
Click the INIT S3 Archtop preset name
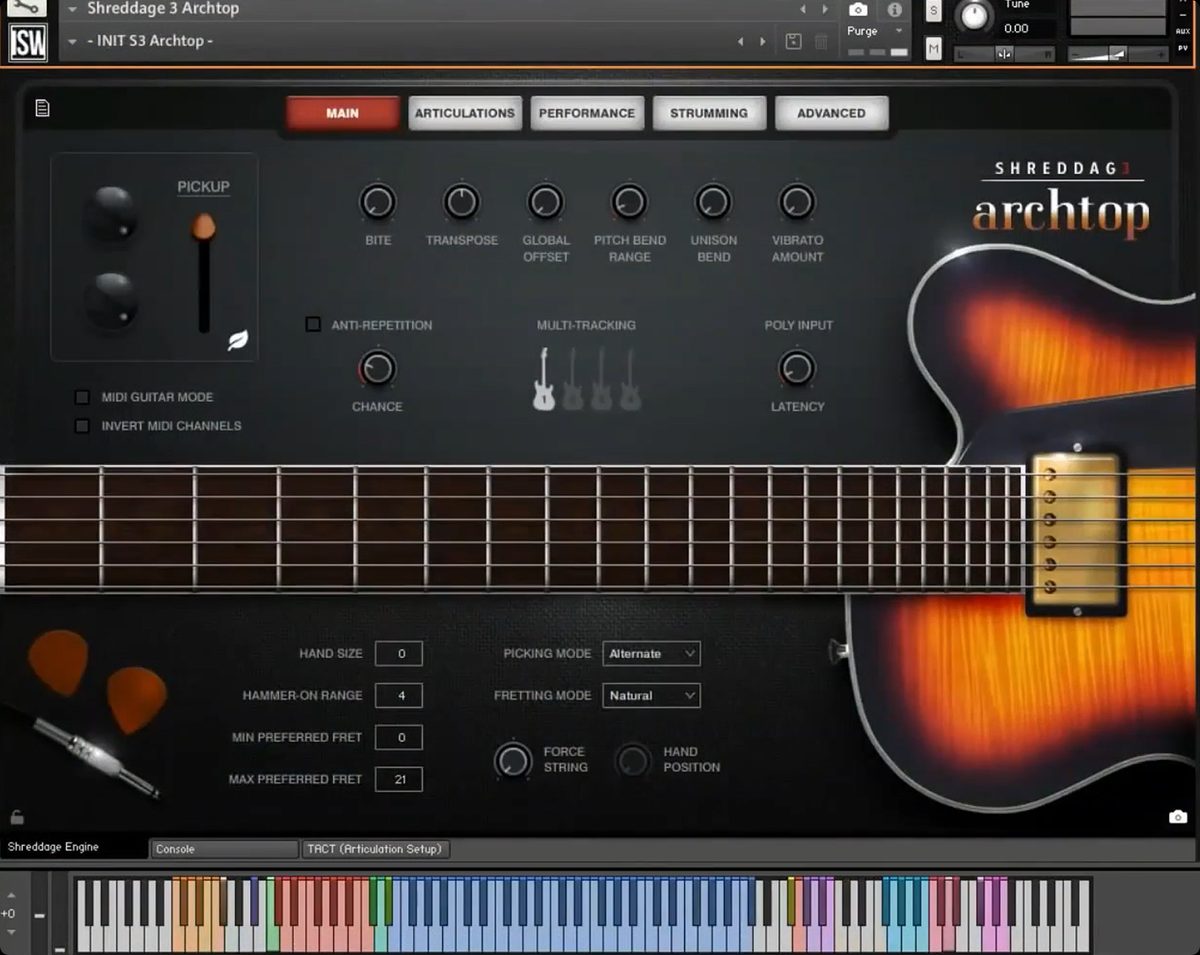tap(149, 41)
